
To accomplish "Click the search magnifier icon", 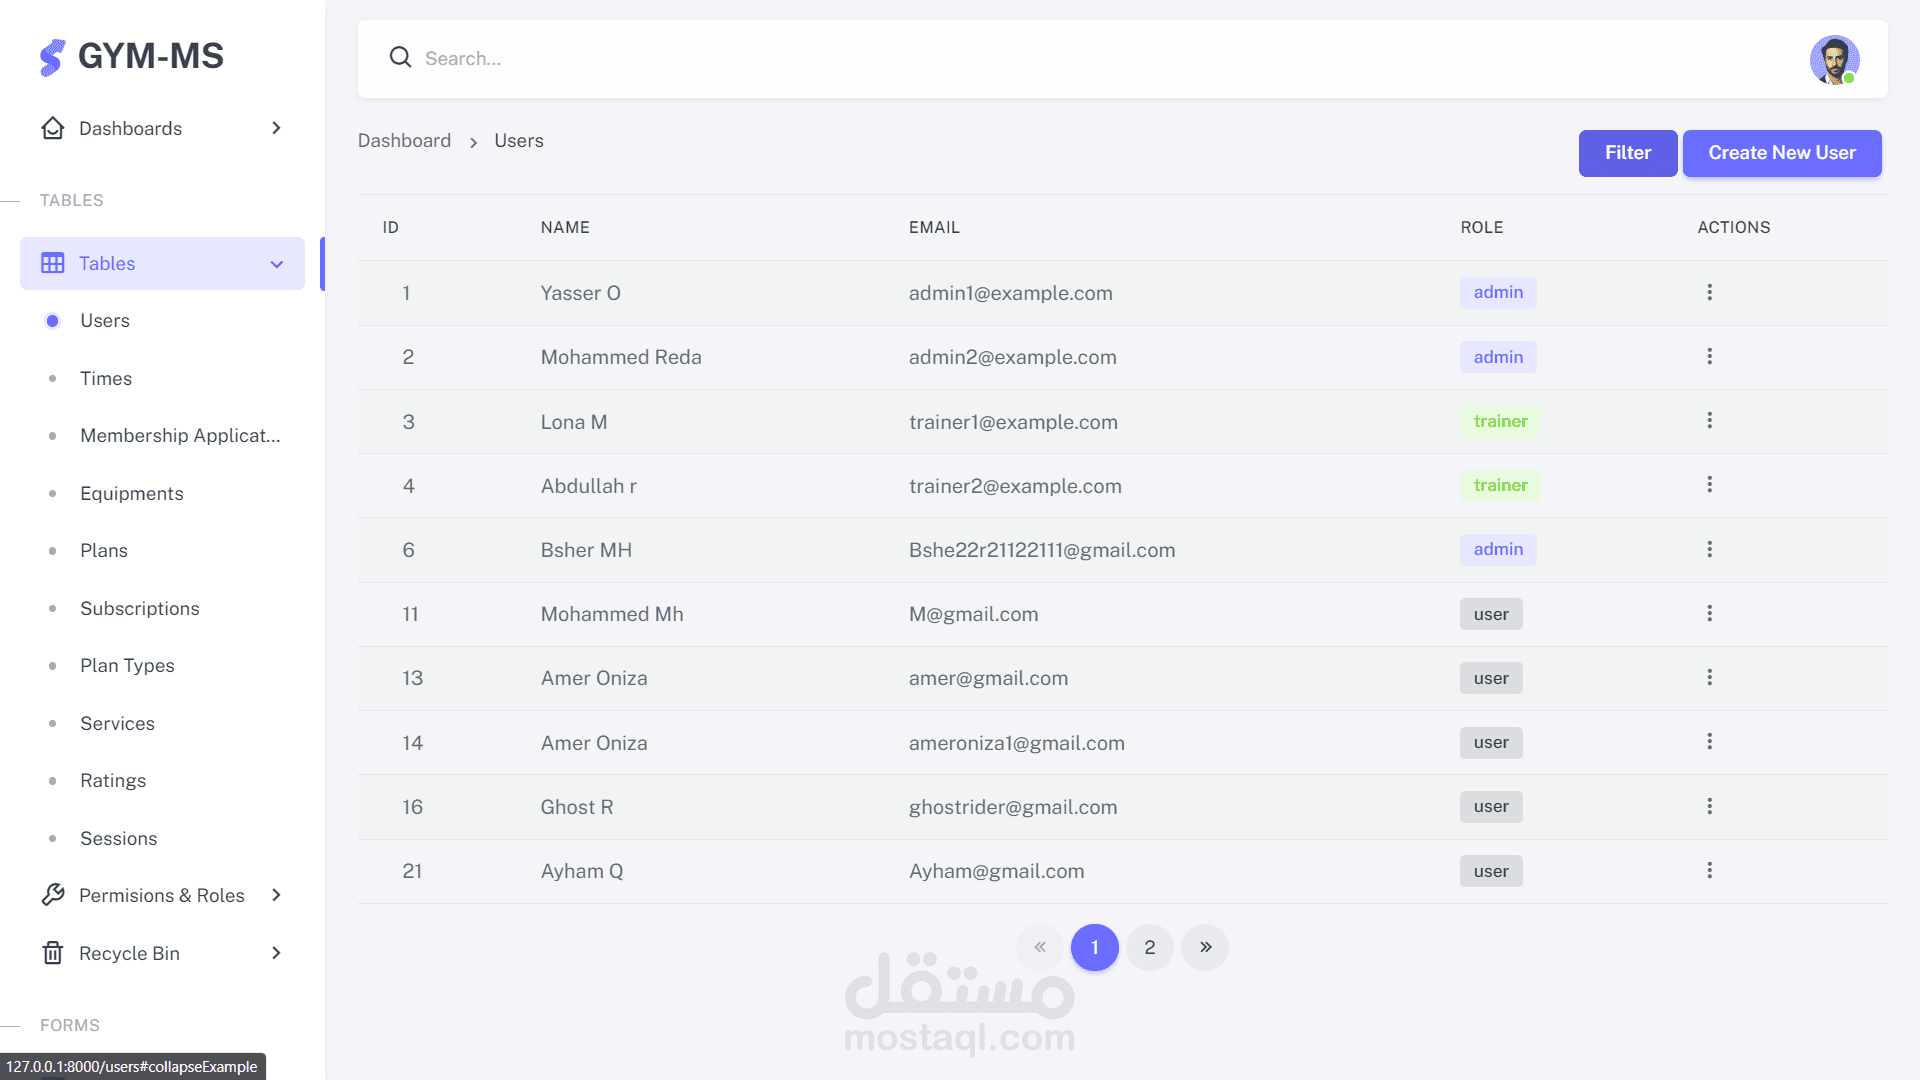I will tap(400, 58).
